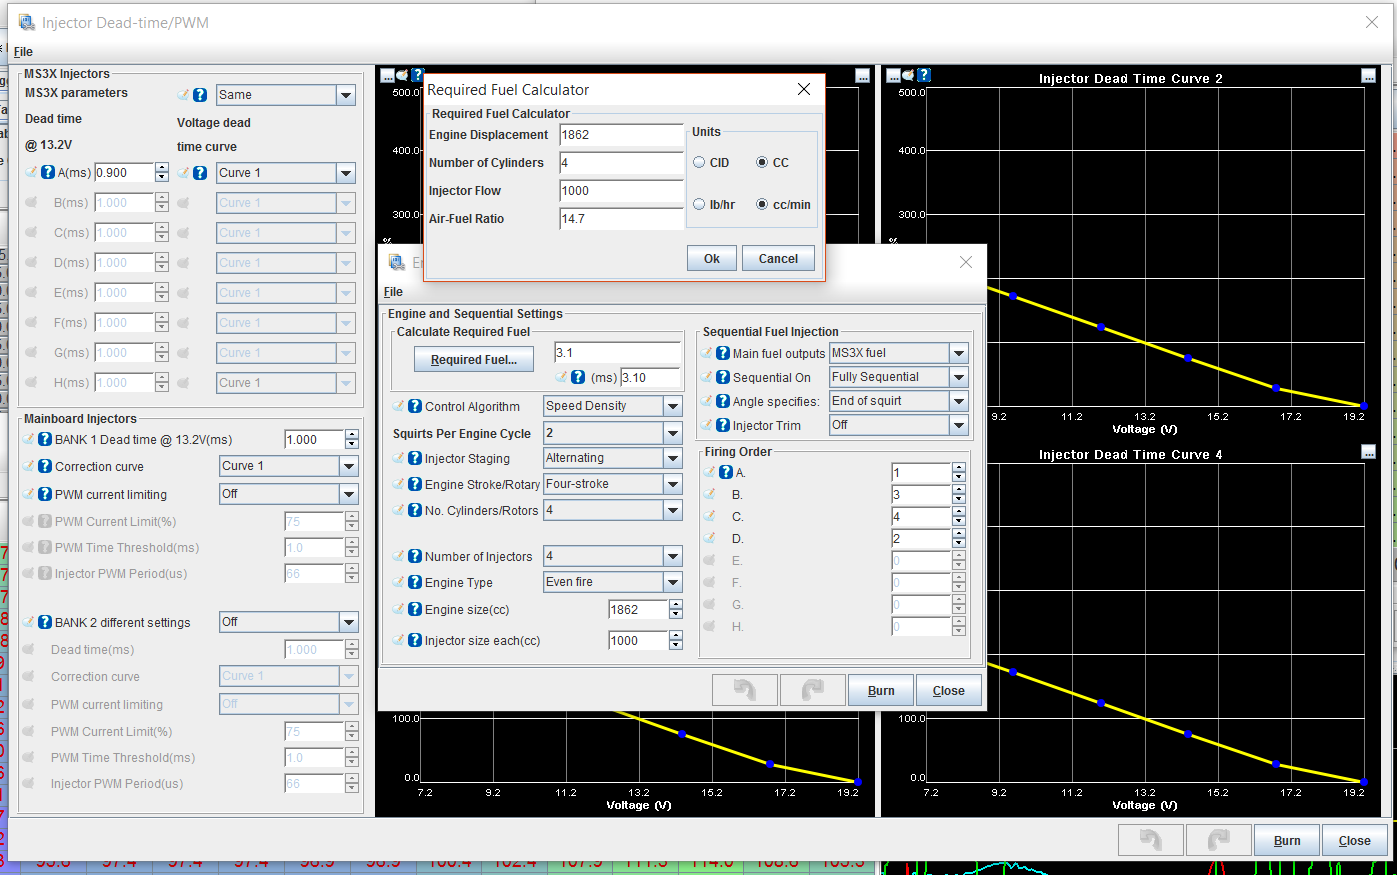1397x875 pixels.
Task: Open help for PWM current limiting
Action: coord(45,494)
